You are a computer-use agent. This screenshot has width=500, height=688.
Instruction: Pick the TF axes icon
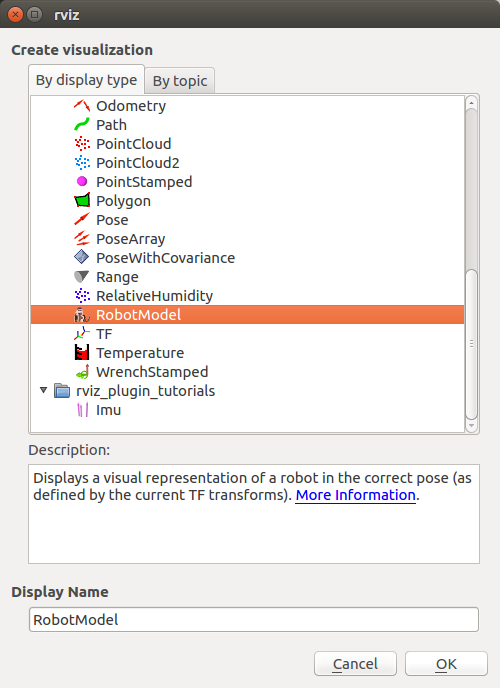(82, 334)
